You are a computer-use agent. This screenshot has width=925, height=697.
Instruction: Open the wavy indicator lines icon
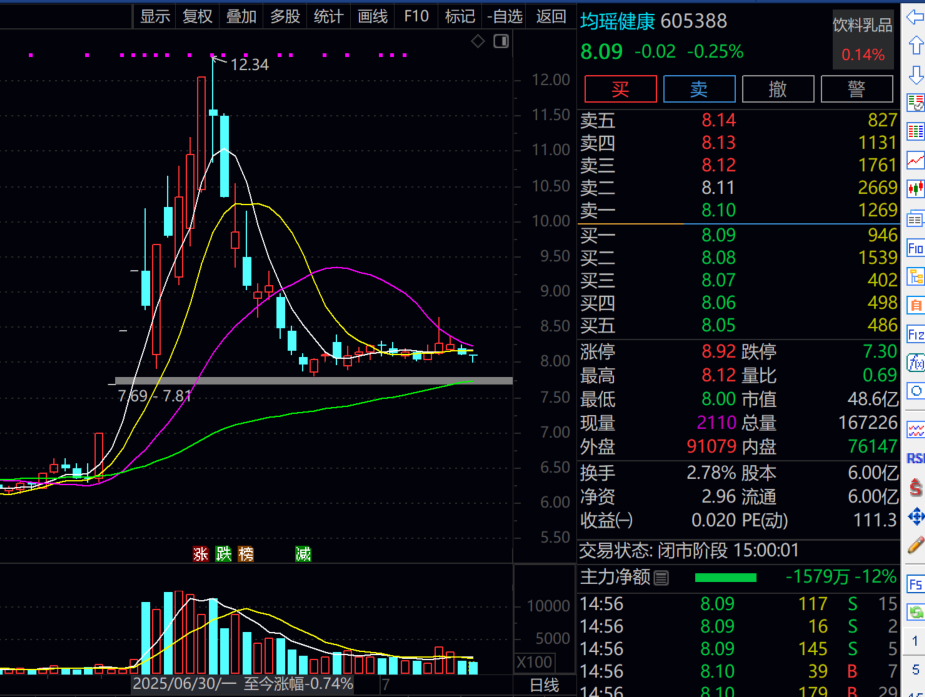click(x=916, y=430)
